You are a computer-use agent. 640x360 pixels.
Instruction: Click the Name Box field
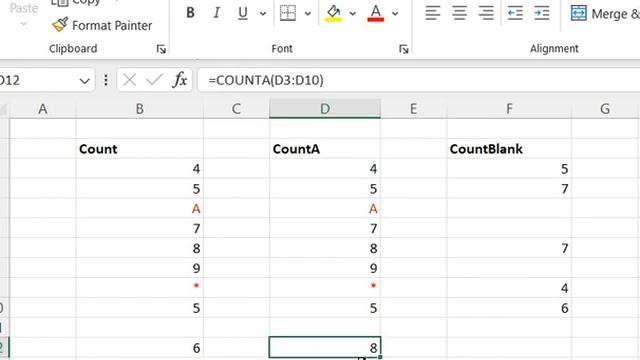38,80
